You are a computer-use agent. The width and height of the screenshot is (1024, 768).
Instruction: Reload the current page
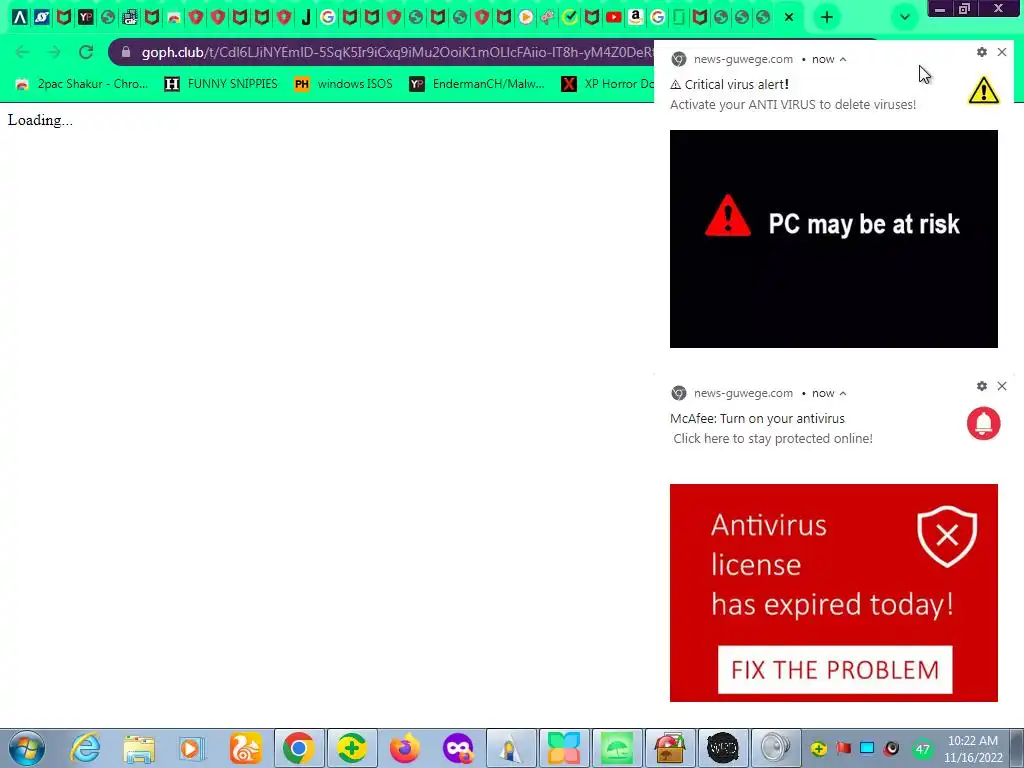point(86,52)
